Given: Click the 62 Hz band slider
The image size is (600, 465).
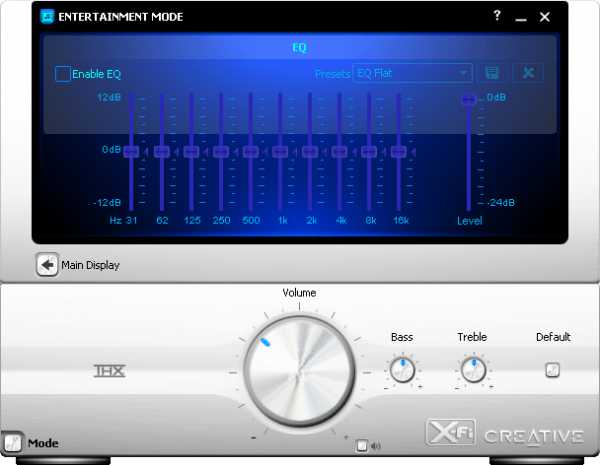Looking at the screenshot, I should pyautogui.click(x=162, y=152).
